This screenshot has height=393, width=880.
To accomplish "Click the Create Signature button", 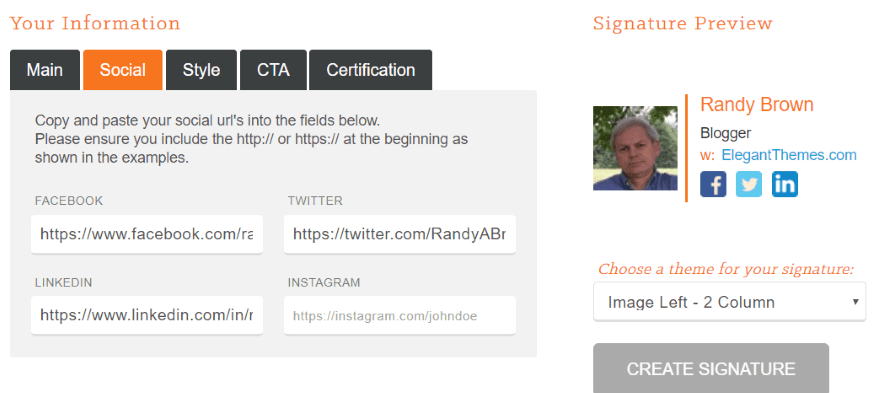I will [x=711, y=368].
